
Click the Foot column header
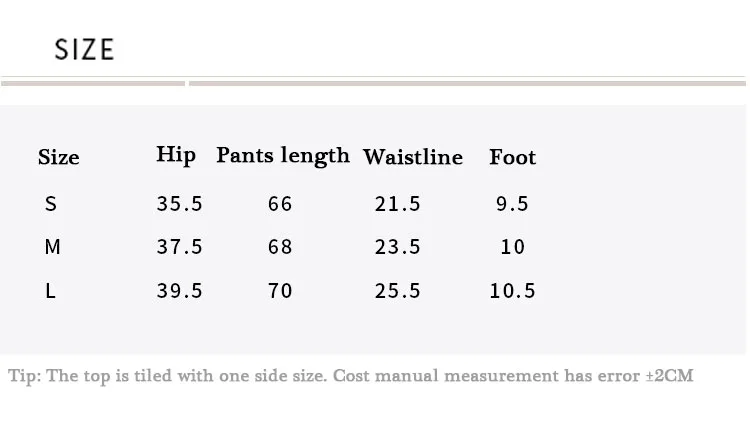pyautogui.click(x=512, y=157)
